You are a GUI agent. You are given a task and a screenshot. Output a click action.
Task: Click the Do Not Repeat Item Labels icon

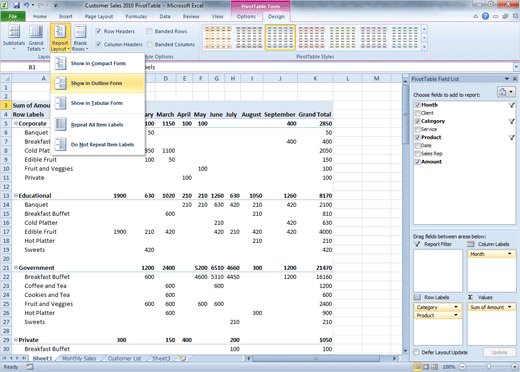pos(60,144)
